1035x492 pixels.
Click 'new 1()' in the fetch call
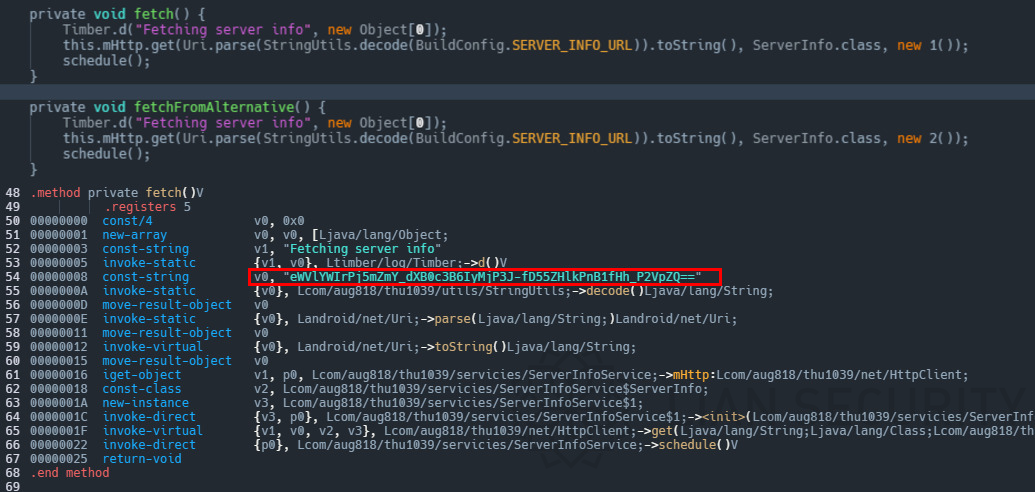(926, 46)
